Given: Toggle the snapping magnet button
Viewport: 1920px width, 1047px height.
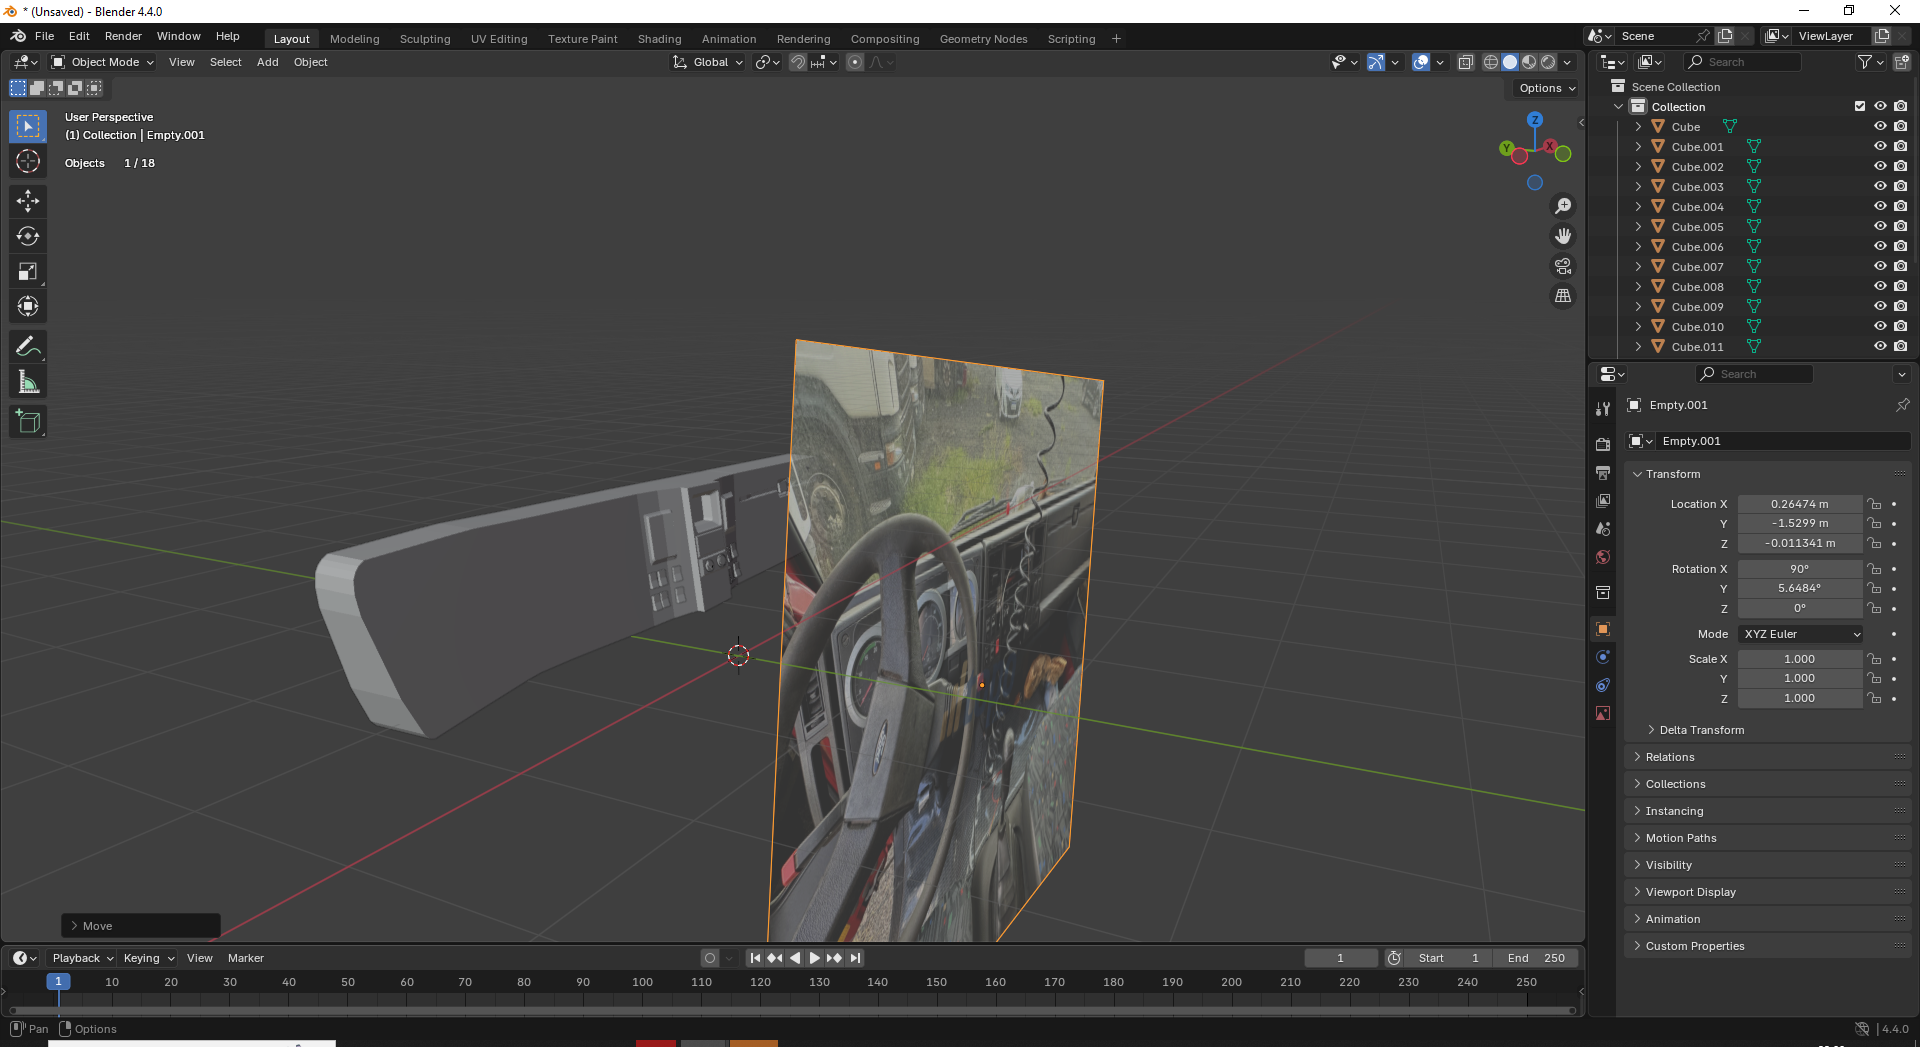Looking at the screenshot, I should pos(798,62).
